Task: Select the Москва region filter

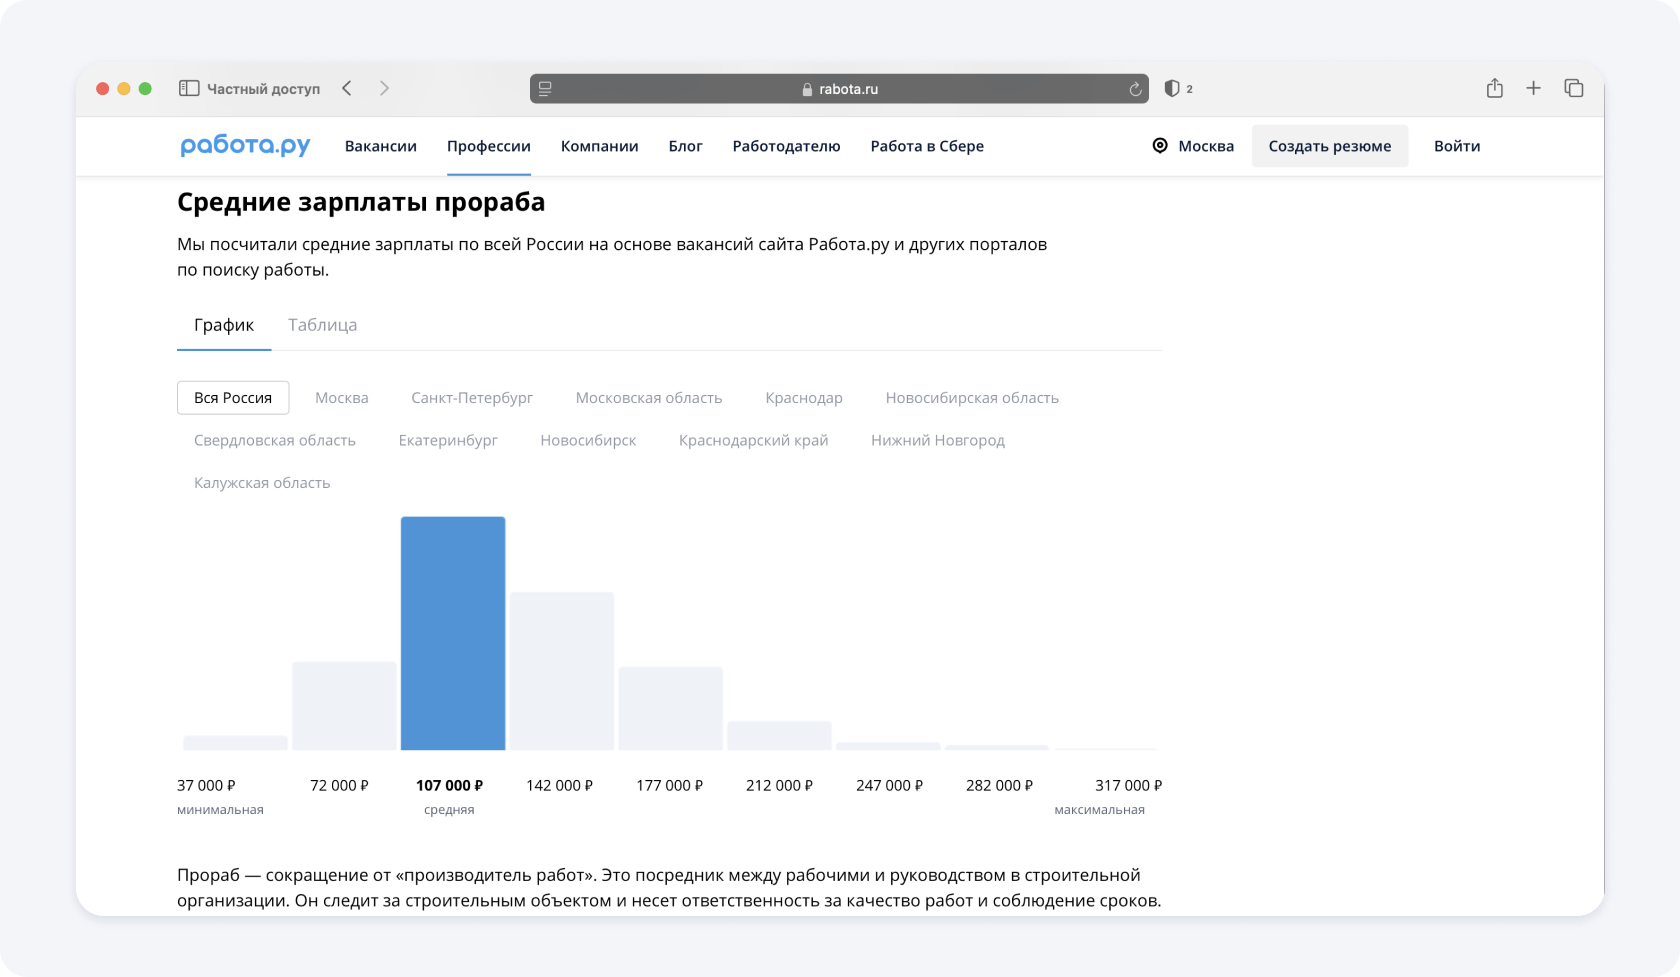Action: pos(341,398)
